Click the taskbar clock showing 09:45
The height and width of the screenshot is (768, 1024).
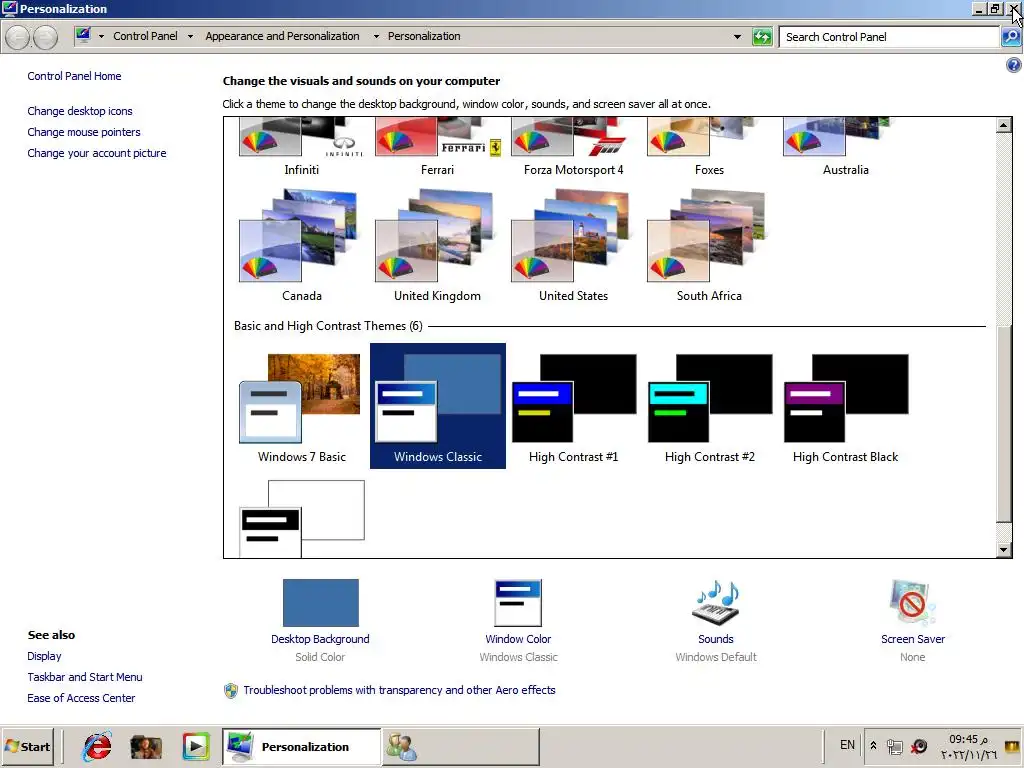968,746
